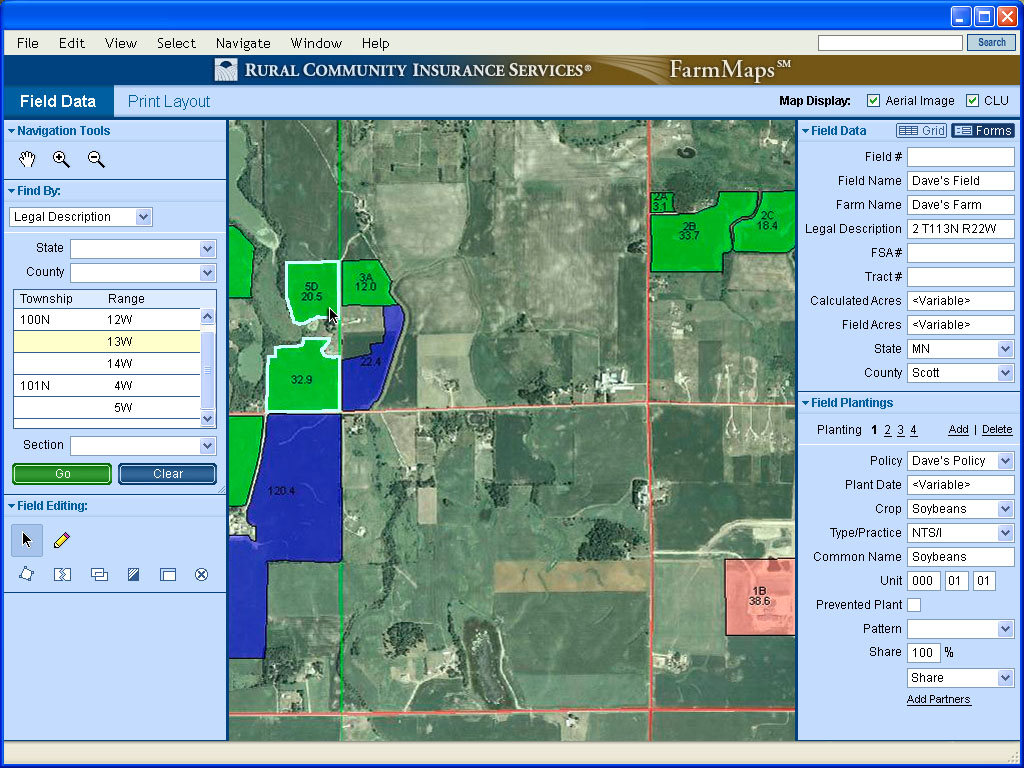
Task: Open the Dave's Policy dropdown
Action: (1005, 461)
